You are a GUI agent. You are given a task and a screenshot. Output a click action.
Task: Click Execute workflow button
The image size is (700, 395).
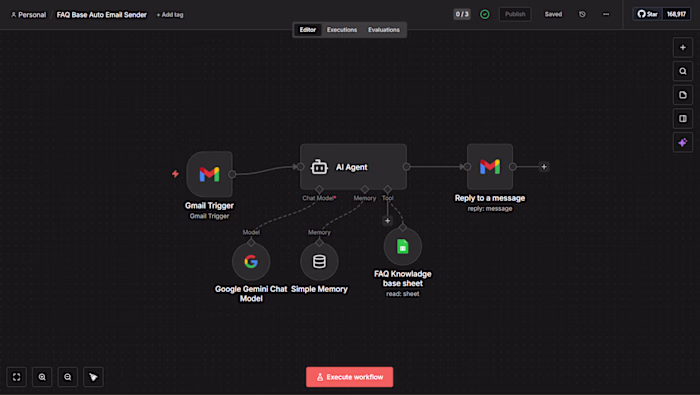[x=350, y=377]
